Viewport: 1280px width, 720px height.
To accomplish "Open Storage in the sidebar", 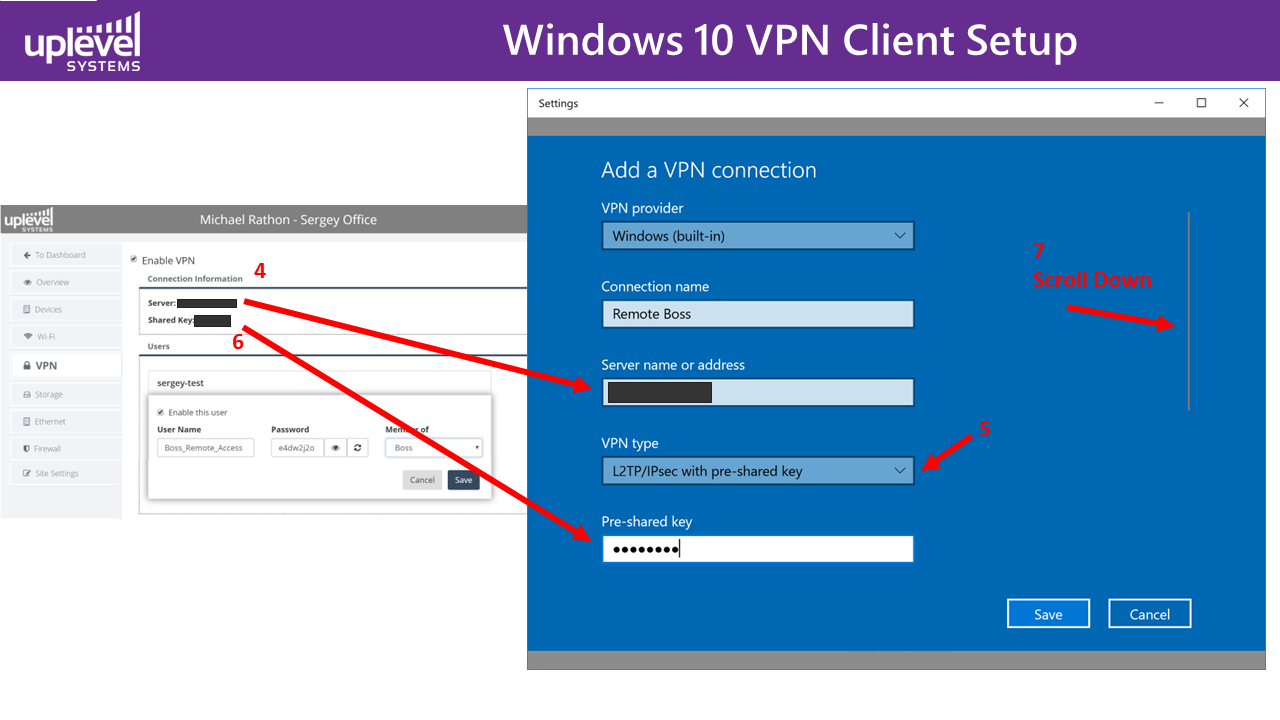I will (x=66, y=394).
